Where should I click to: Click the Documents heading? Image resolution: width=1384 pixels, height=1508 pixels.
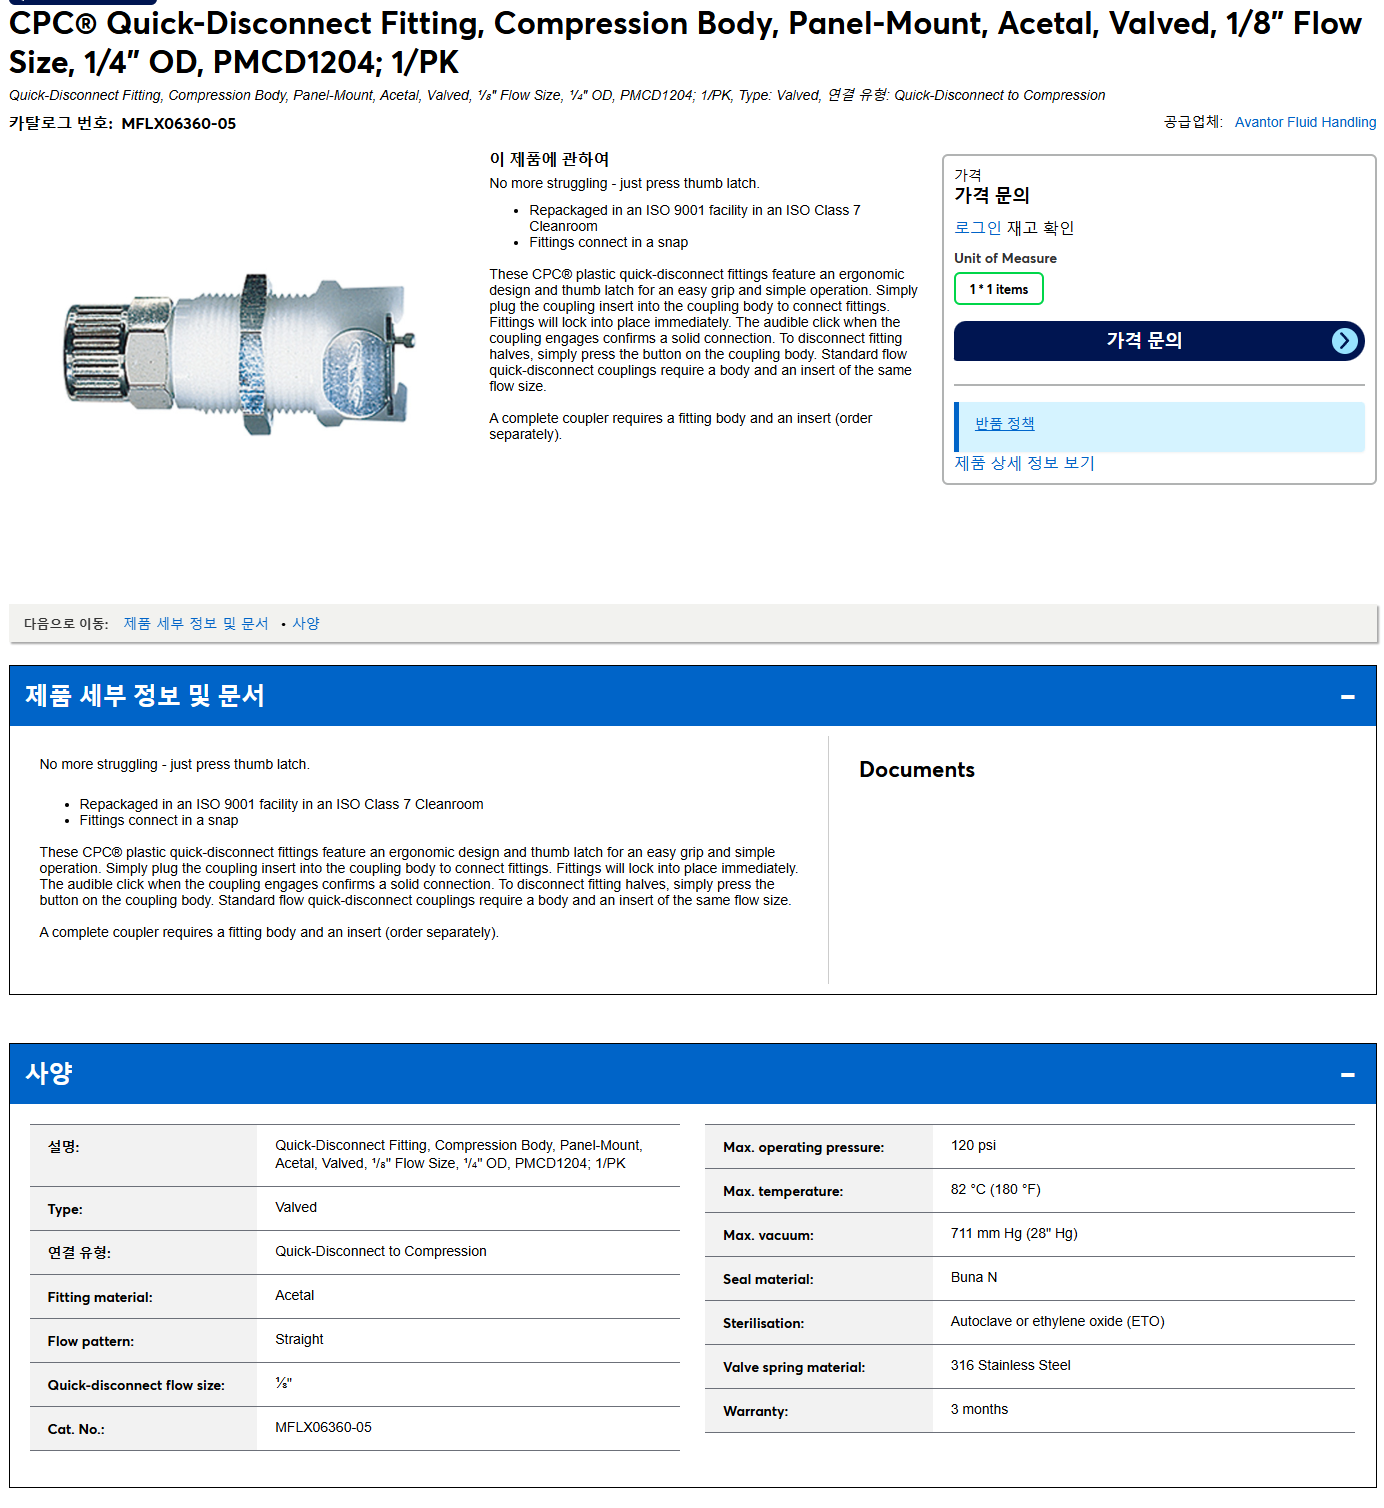[x=917, y=770]
